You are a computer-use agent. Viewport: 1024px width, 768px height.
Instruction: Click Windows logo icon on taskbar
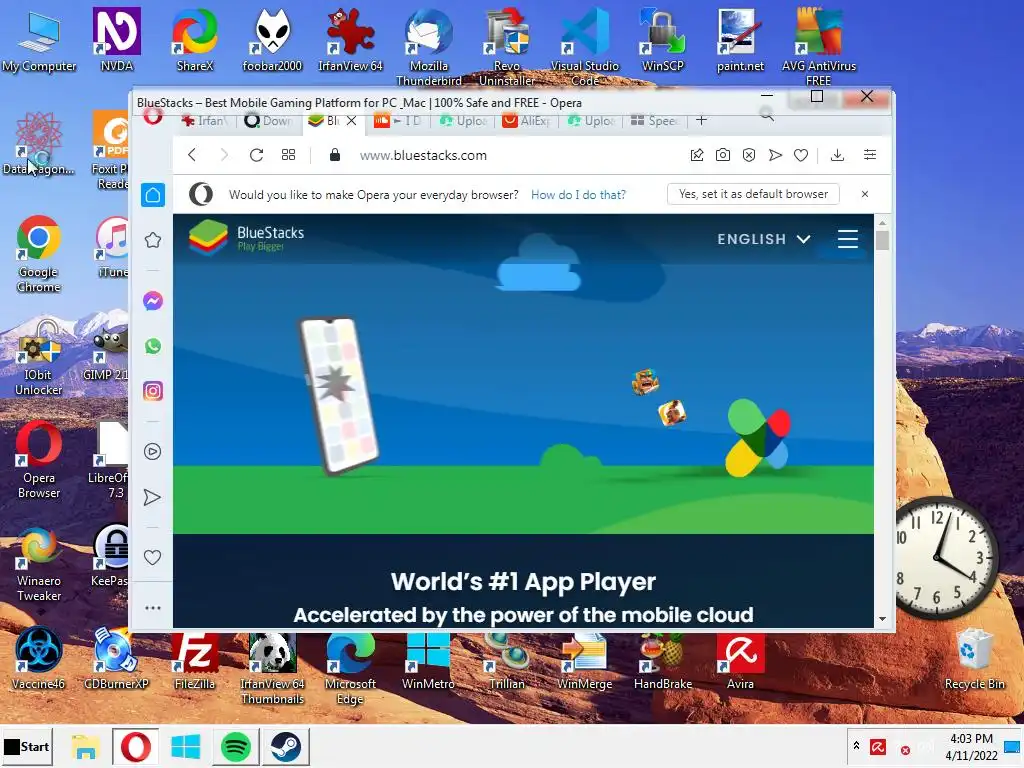point(185,746)
